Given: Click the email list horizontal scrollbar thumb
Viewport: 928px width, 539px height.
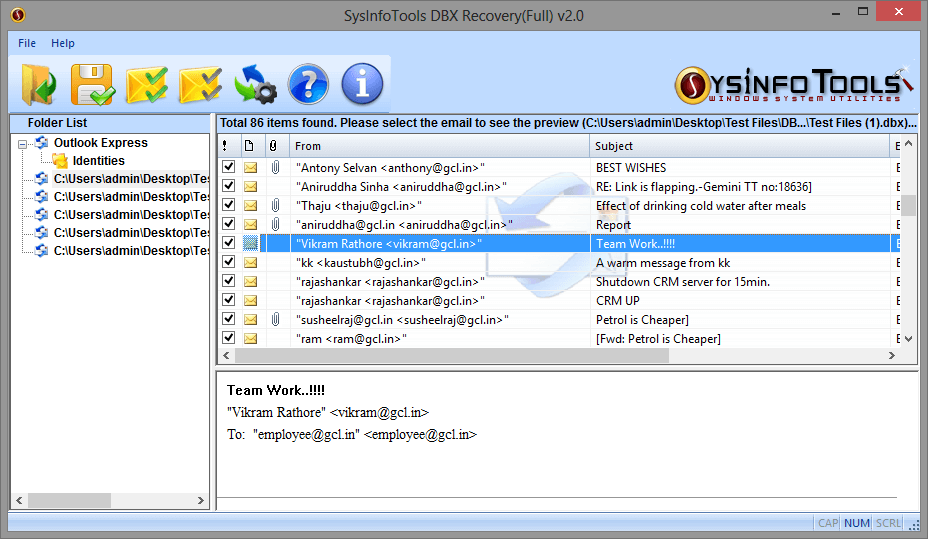Looking at the screenshot, I should [x=452, y=356].
